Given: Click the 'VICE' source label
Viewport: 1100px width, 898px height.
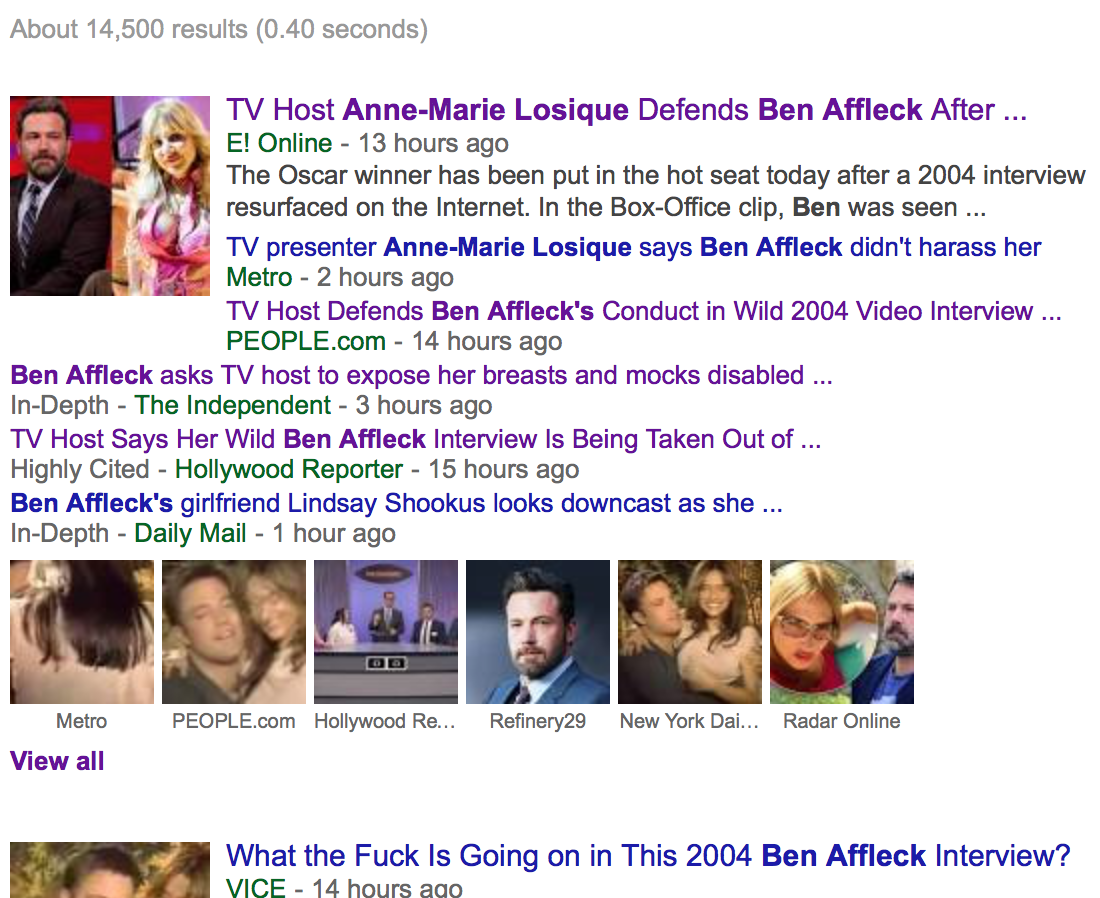Looking at the screenshot, I should [x=256, y=887].
